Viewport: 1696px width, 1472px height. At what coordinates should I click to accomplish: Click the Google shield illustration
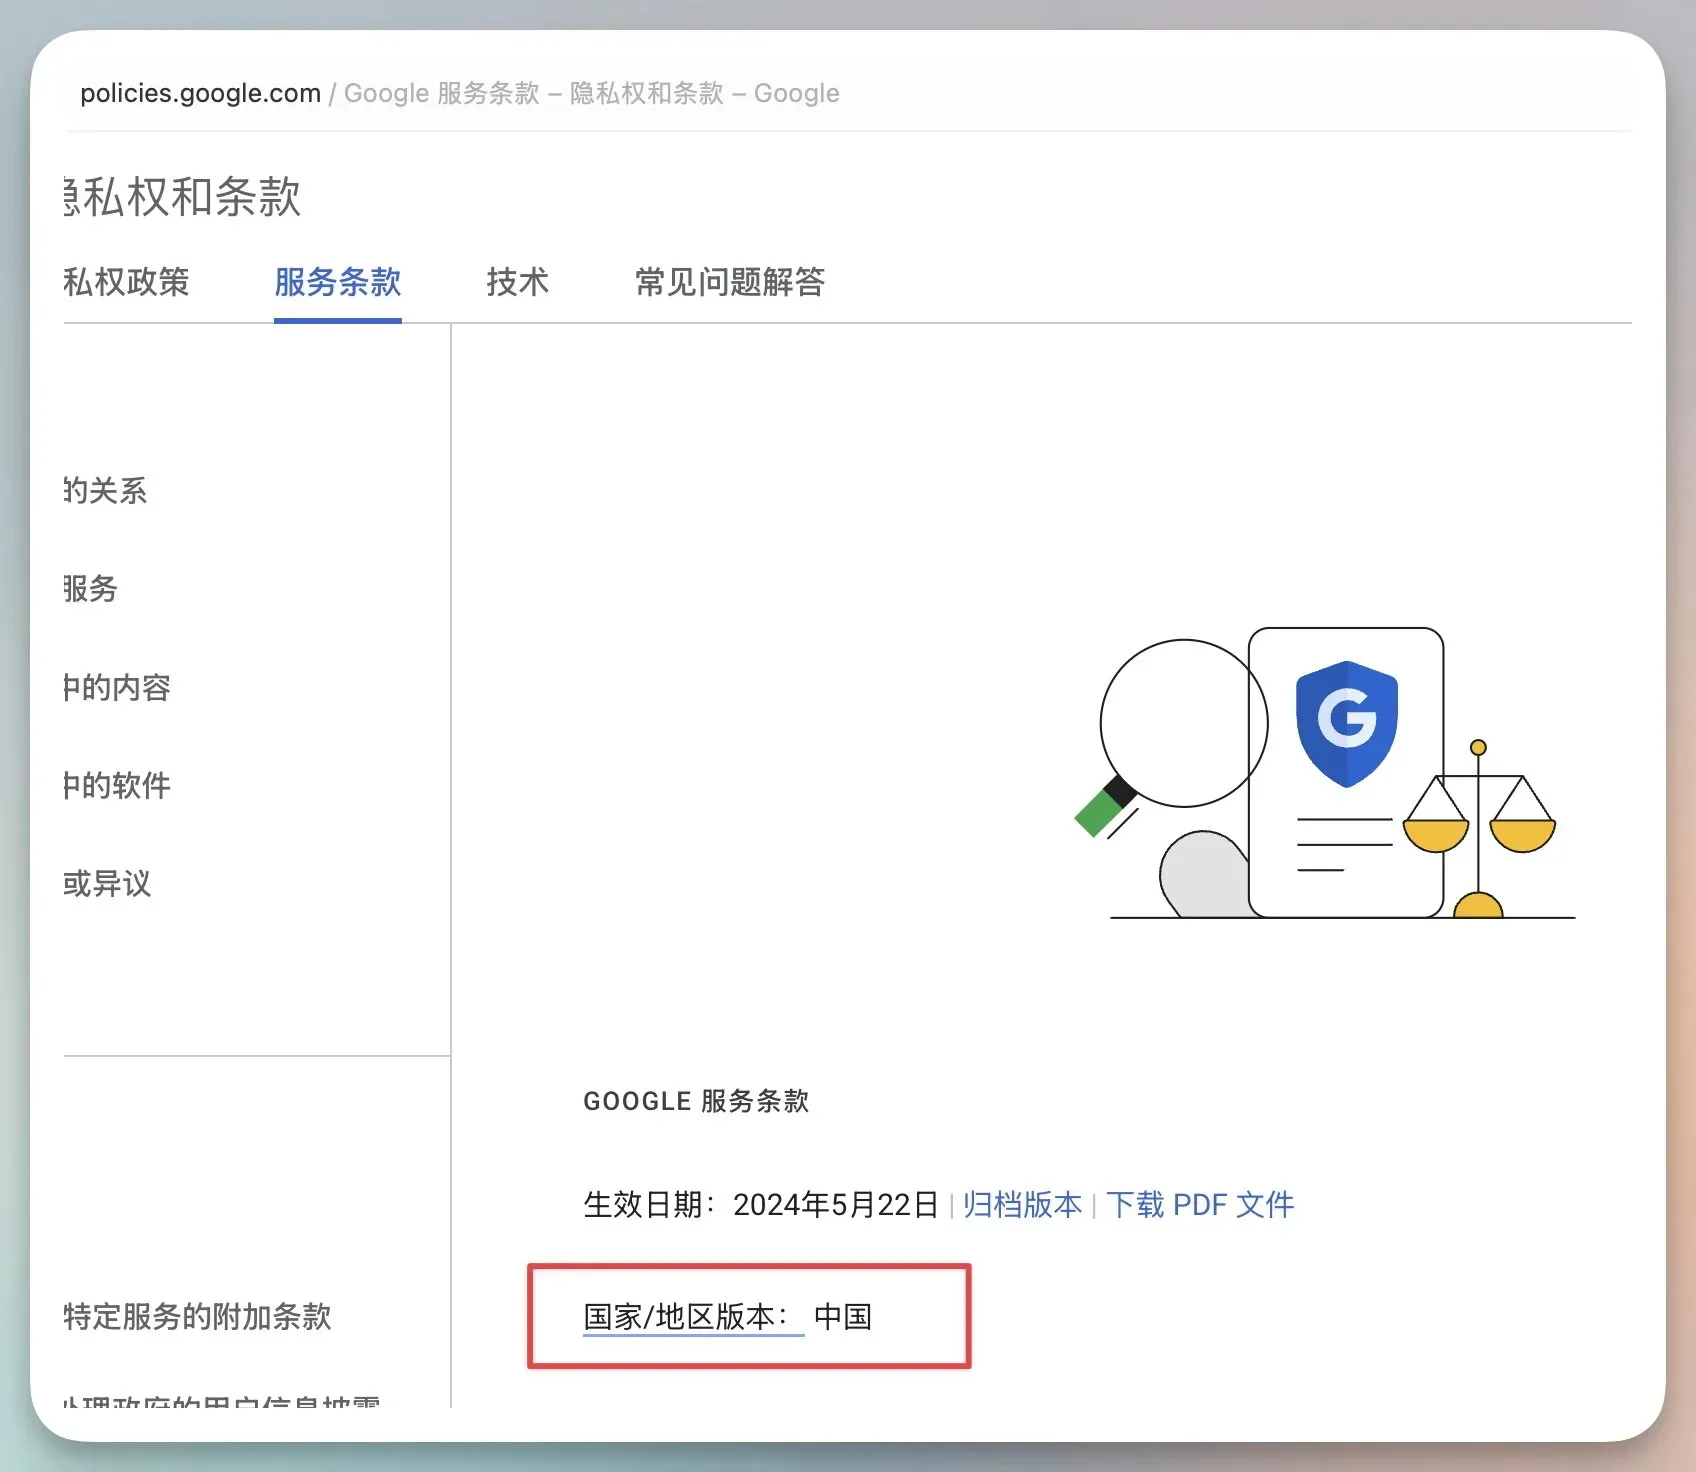click(1346, 724)
